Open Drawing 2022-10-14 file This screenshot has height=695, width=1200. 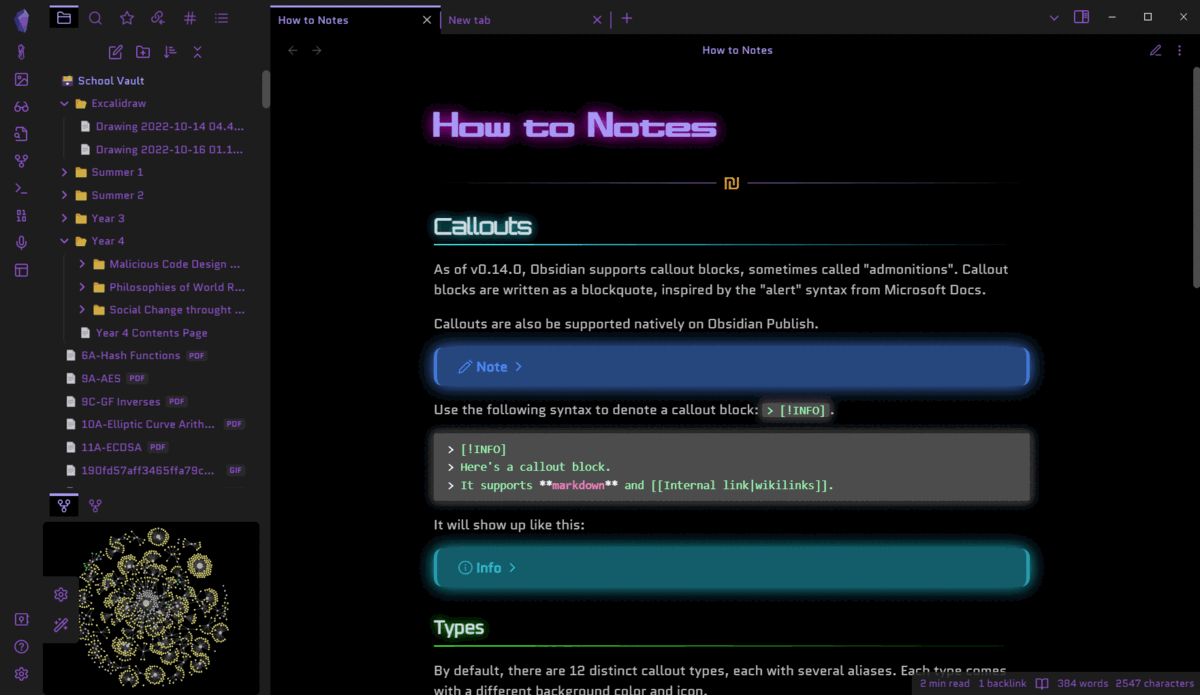tap(168, 126)
